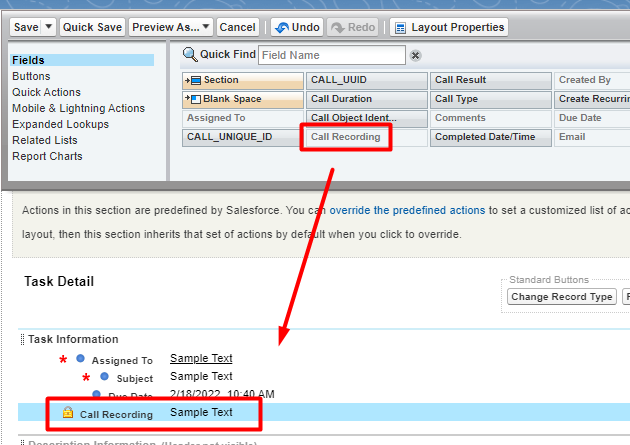Select the Created By palette field
Viewport: 630px width, 445px height.
(592, 80)
